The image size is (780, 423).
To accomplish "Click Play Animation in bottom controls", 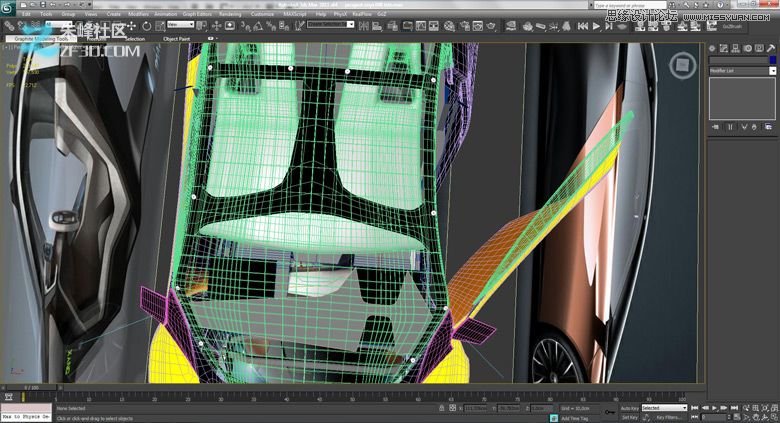I will 715,408.
